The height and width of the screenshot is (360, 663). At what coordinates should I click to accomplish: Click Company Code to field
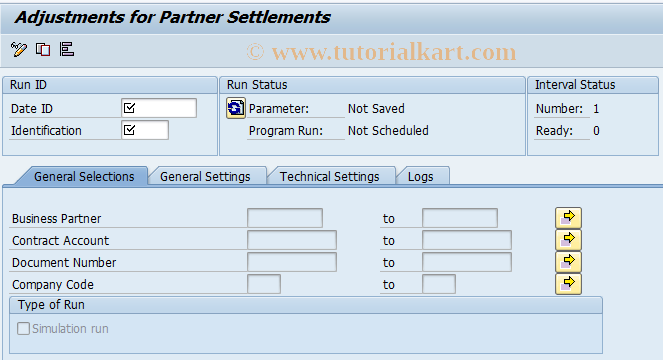tap(439, 284)
